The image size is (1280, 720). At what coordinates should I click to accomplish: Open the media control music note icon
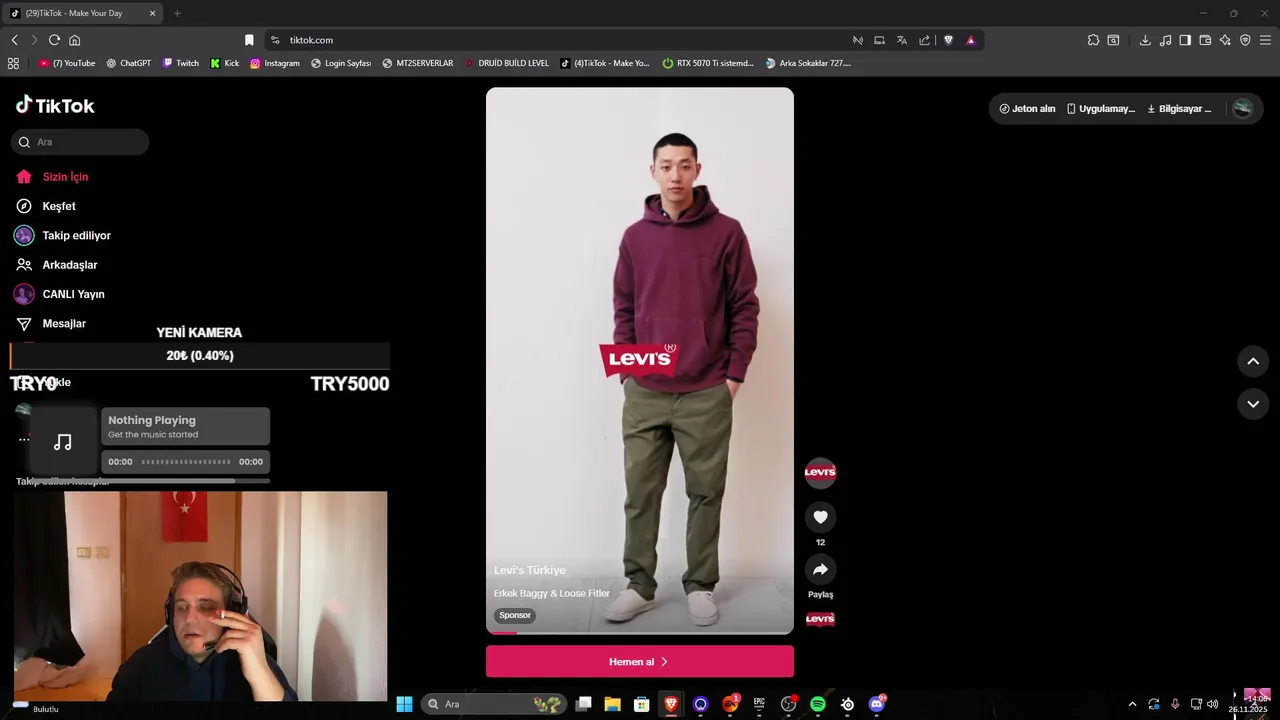pos(1165,40)
